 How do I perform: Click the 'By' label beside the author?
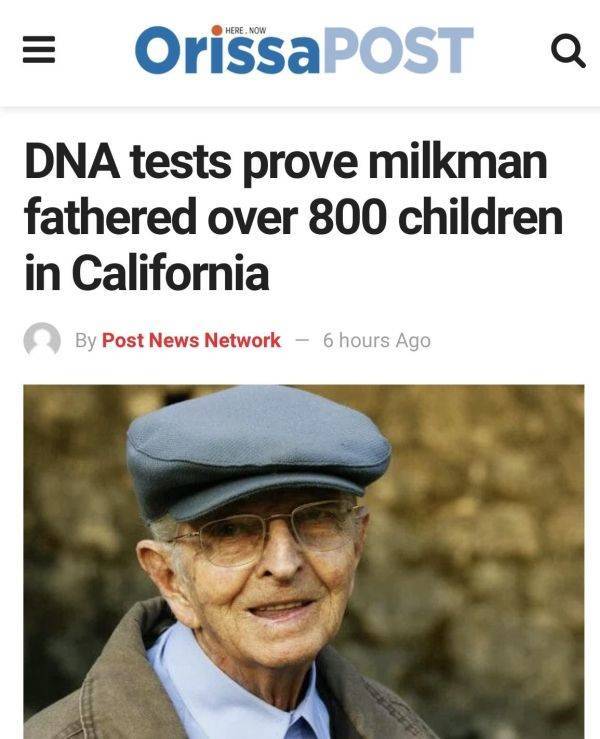tap(85, 341)
